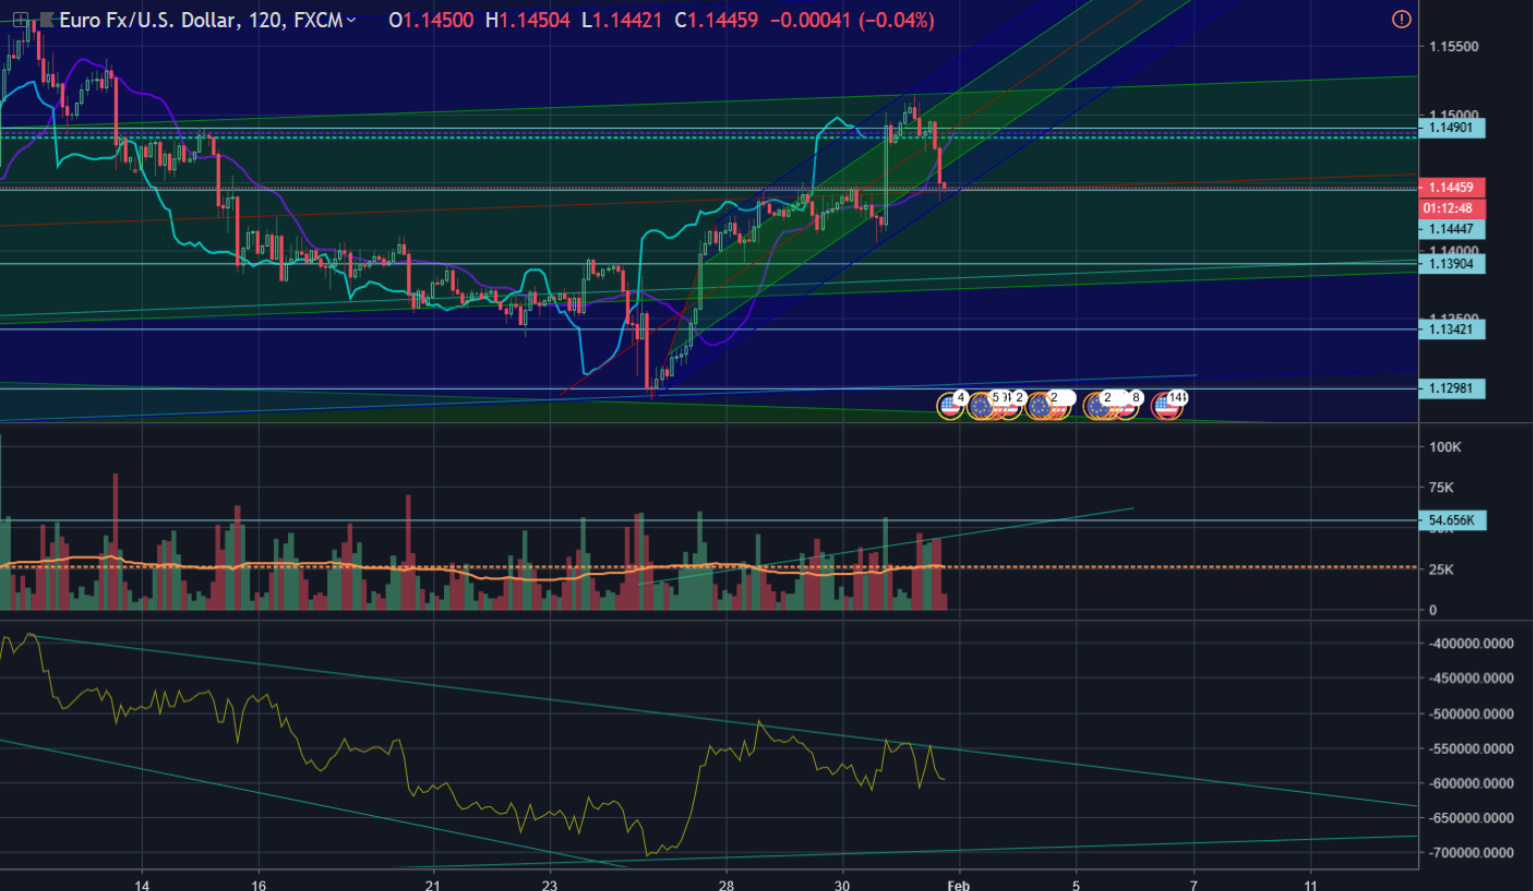Click the -550000.0000 indicator axis tick
The width and height of the screenshot is (1533, 891).
pyautogui.click(x=1472, y=749)
